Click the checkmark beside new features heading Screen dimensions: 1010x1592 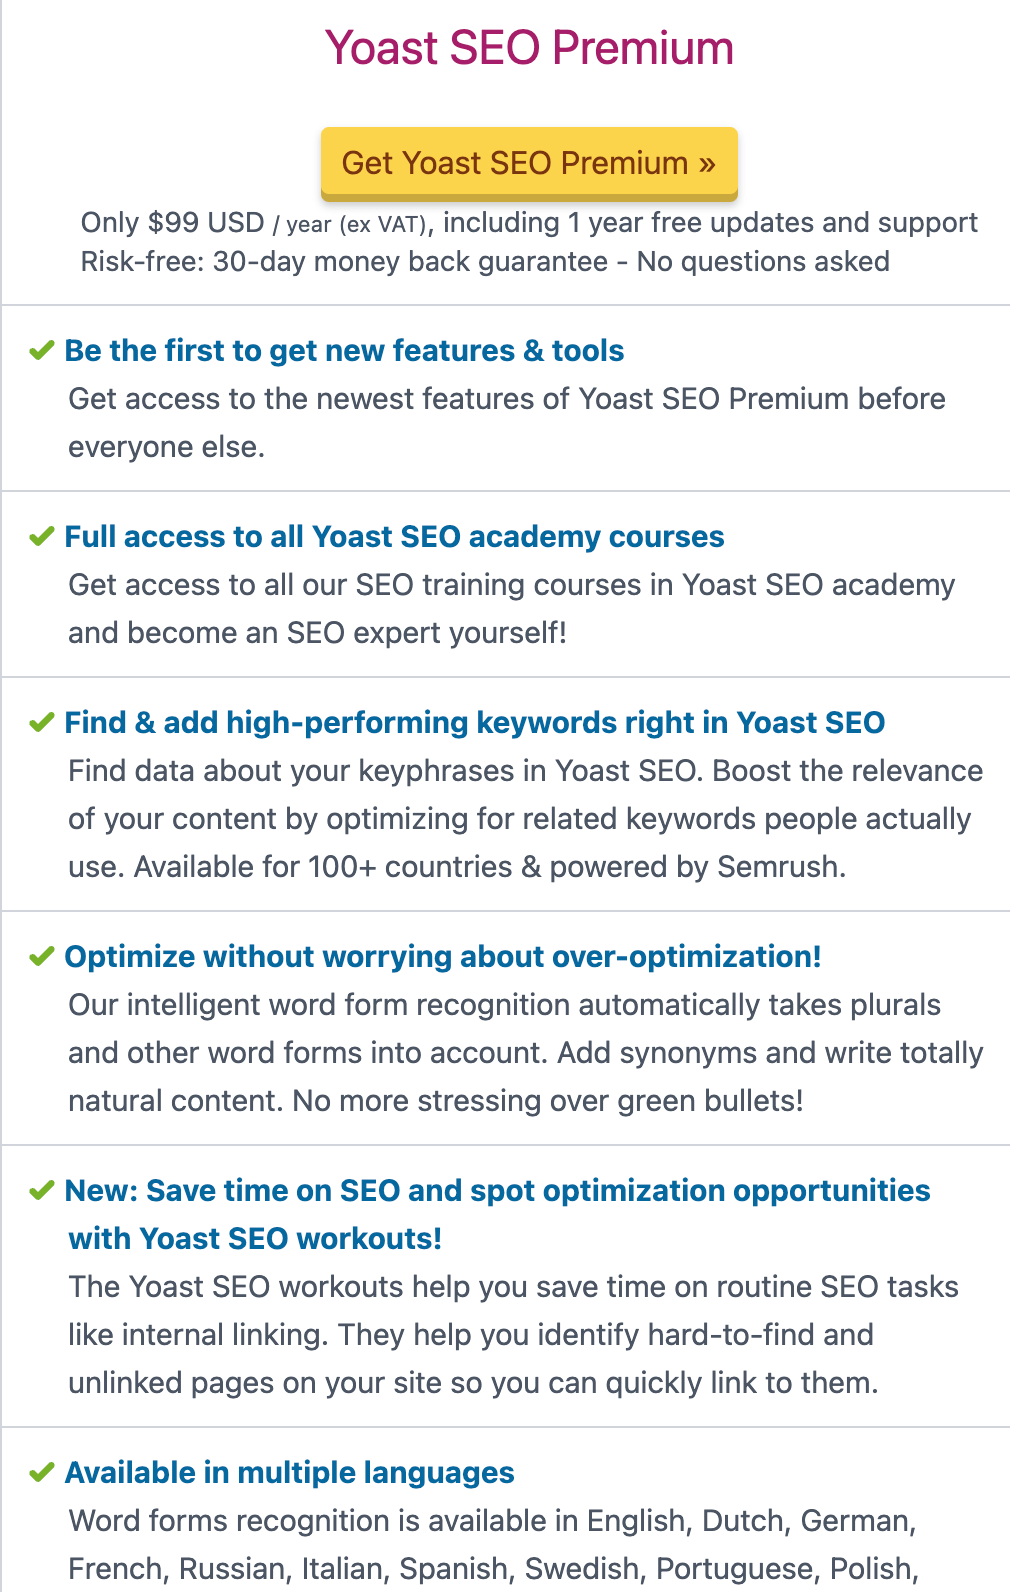(x=40, y=351)
